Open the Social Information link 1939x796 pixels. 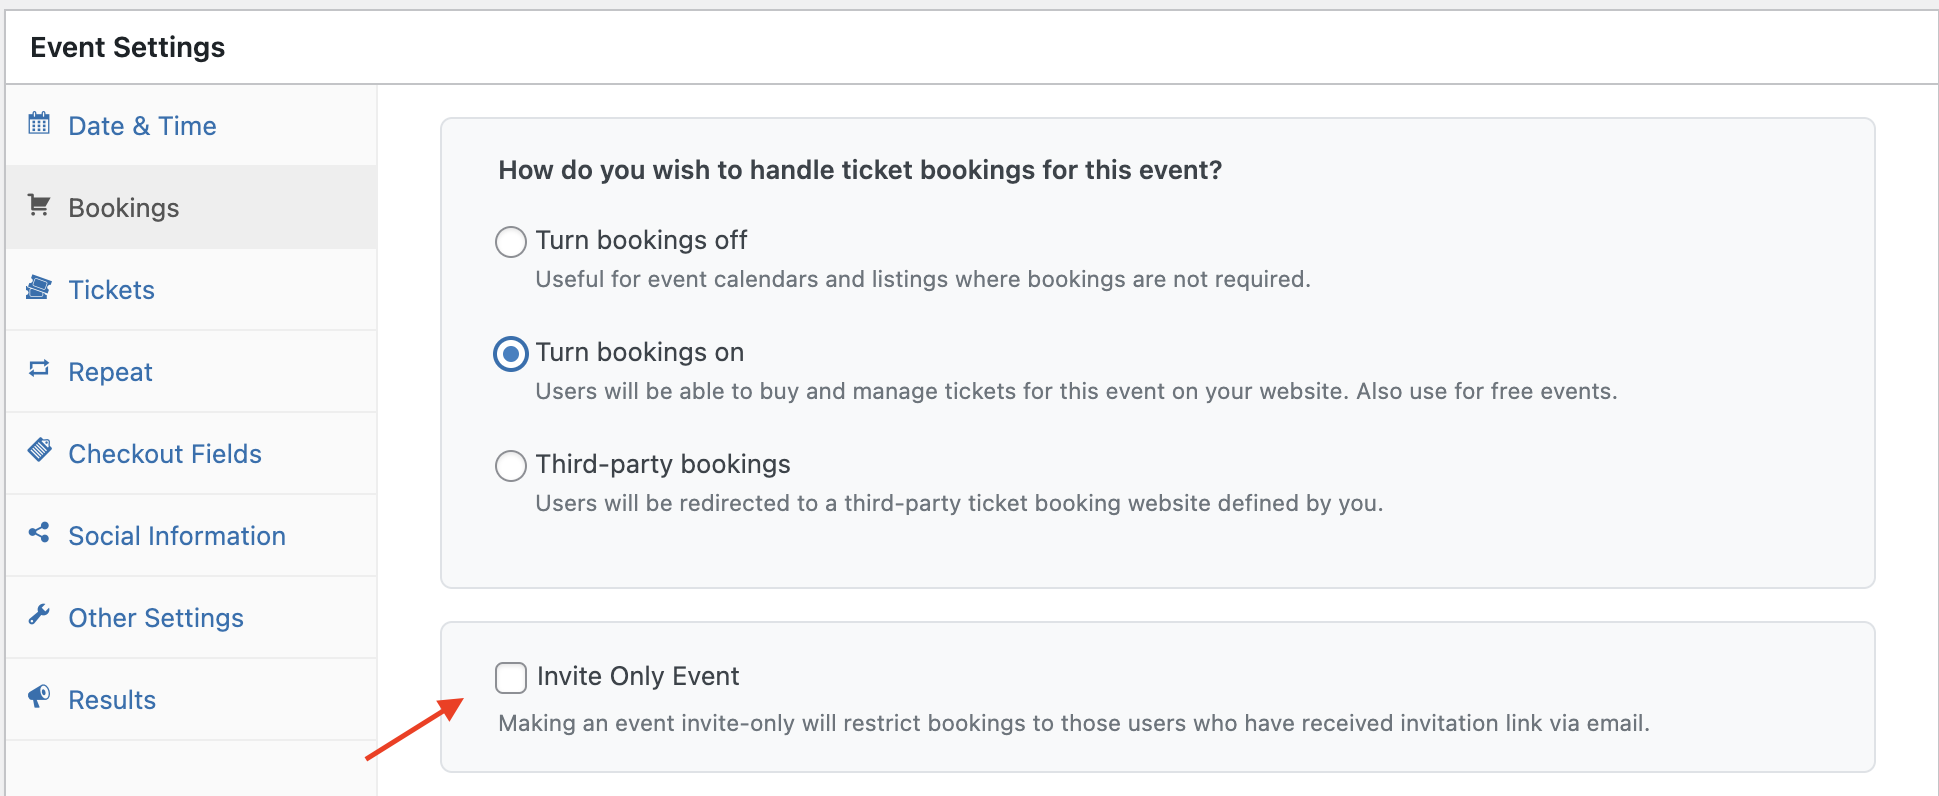pyautogui.click(x=177, y=536)
